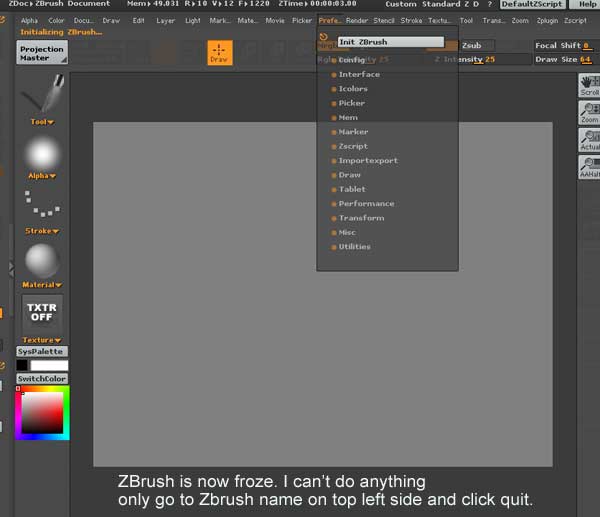Activate the orange Draw mode button

tap(220, 53)
